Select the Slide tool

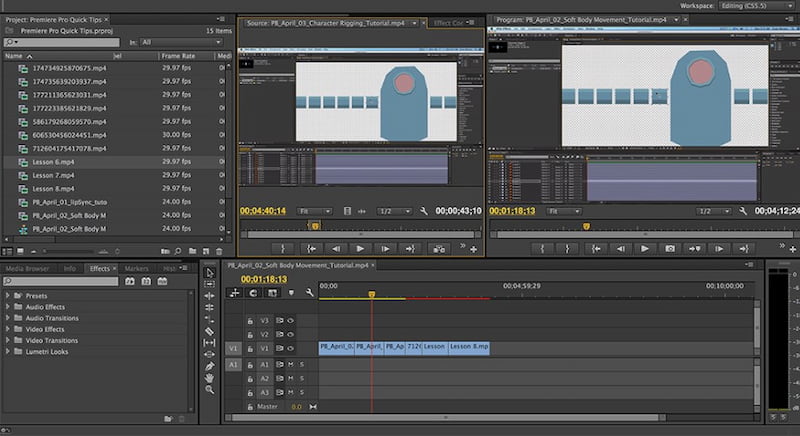point(209,354)
